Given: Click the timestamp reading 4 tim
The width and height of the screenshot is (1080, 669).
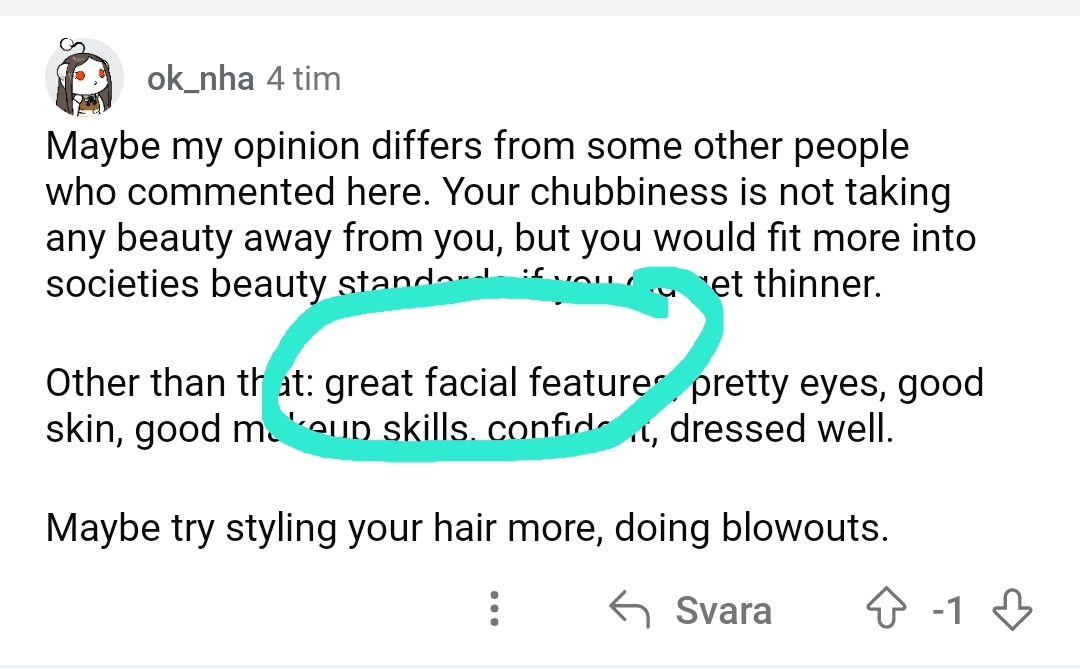Looking at the screenshot, I should [x=303, y=78].
